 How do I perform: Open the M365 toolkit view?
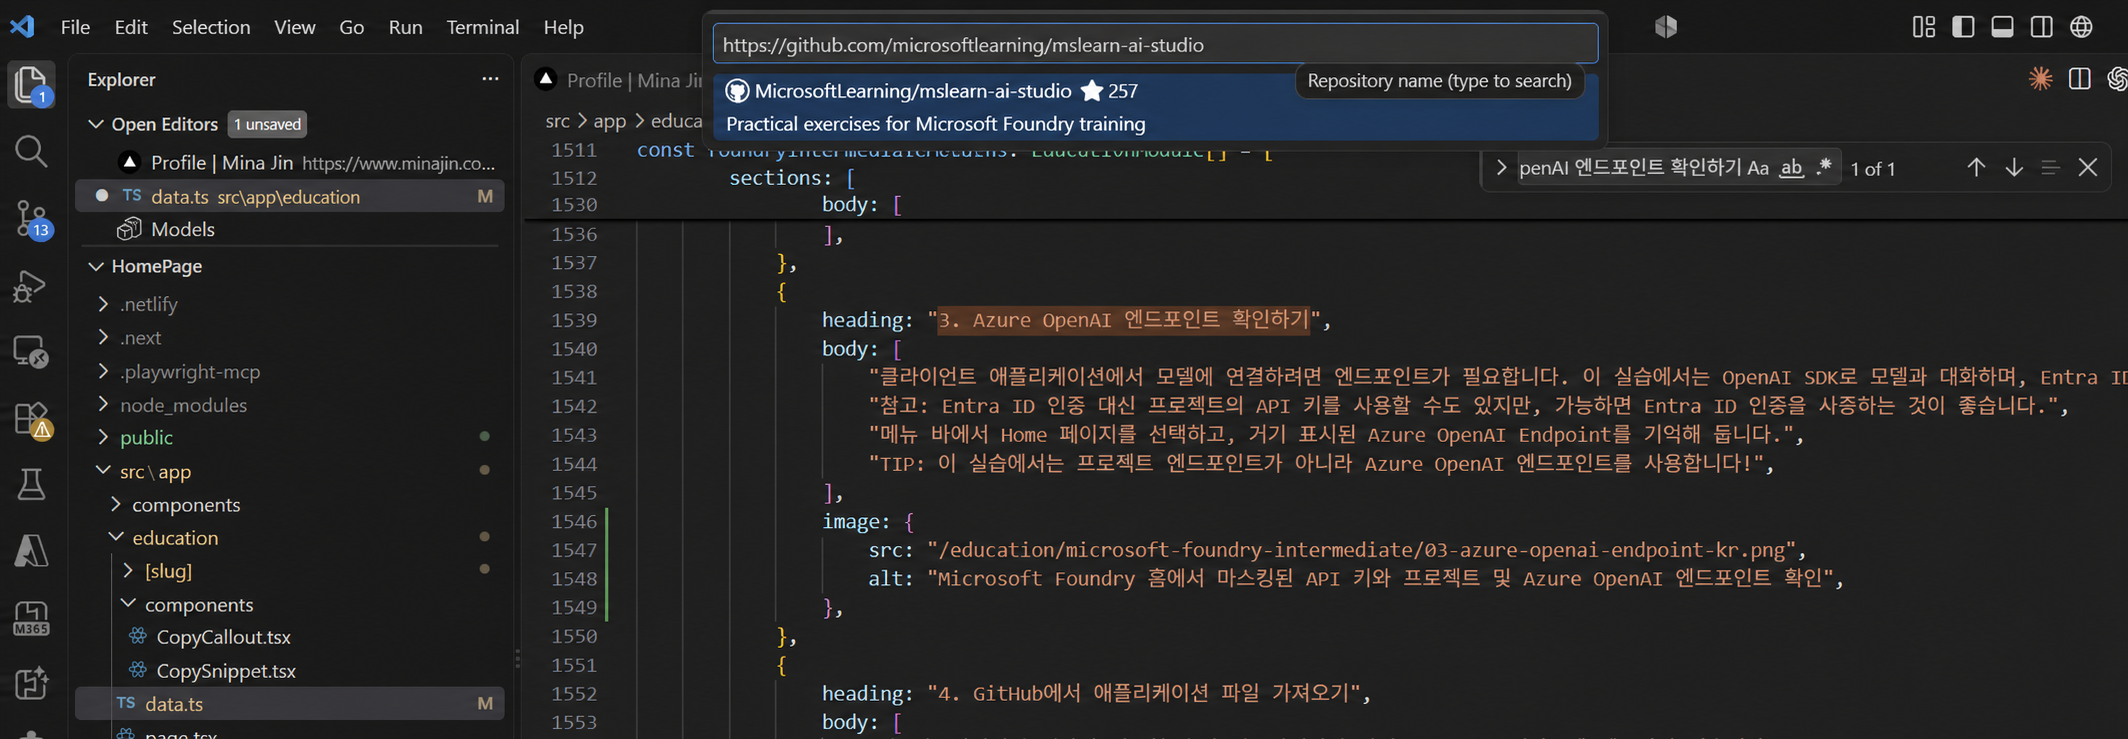tap(31, 618)
